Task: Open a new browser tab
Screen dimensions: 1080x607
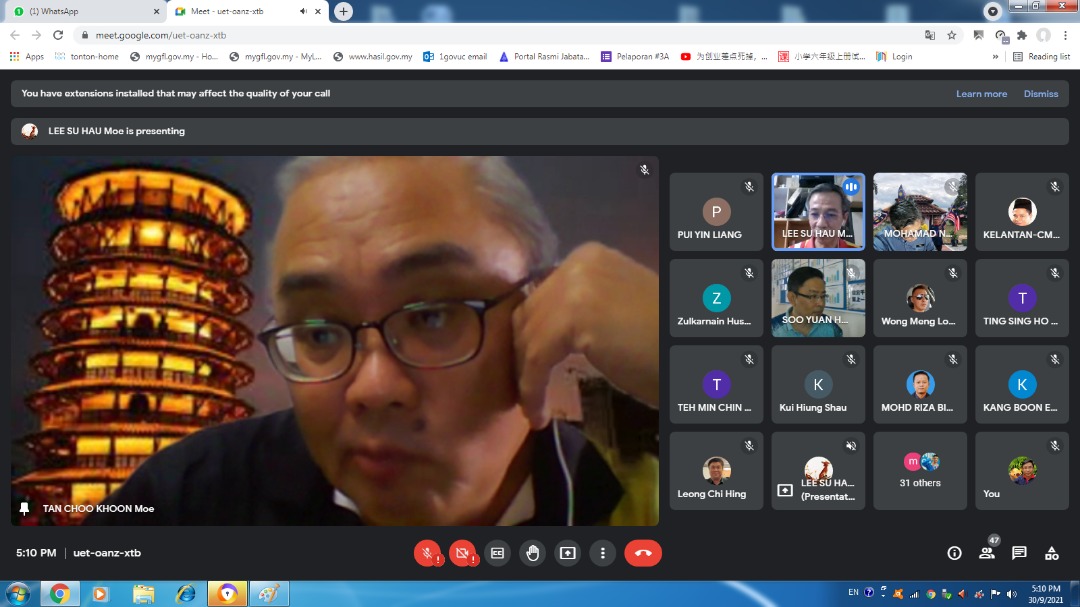Action: pos(343,11)
